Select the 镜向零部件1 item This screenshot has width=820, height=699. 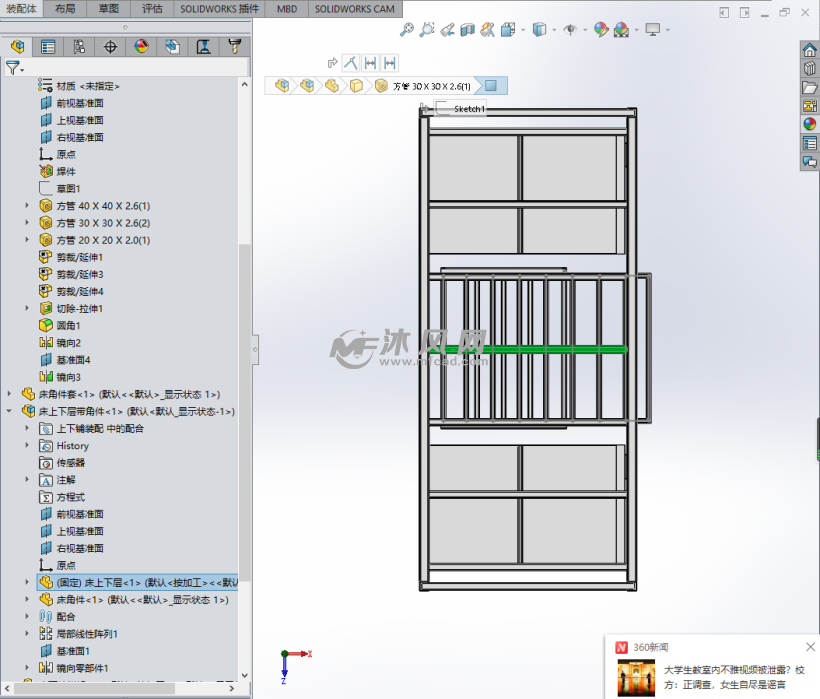coord(74,668)
